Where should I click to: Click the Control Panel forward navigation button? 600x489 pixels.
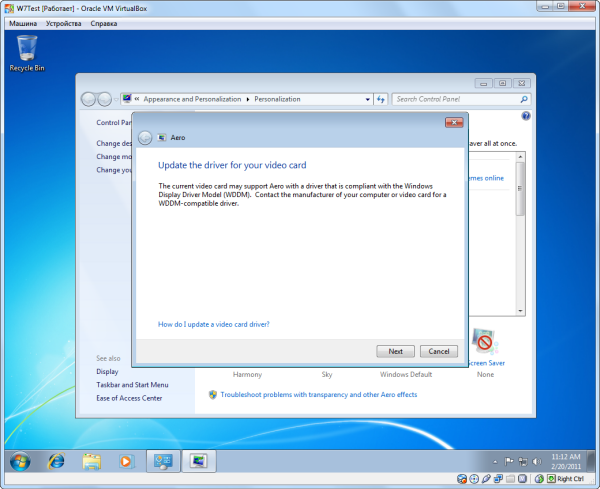point(104,99)
